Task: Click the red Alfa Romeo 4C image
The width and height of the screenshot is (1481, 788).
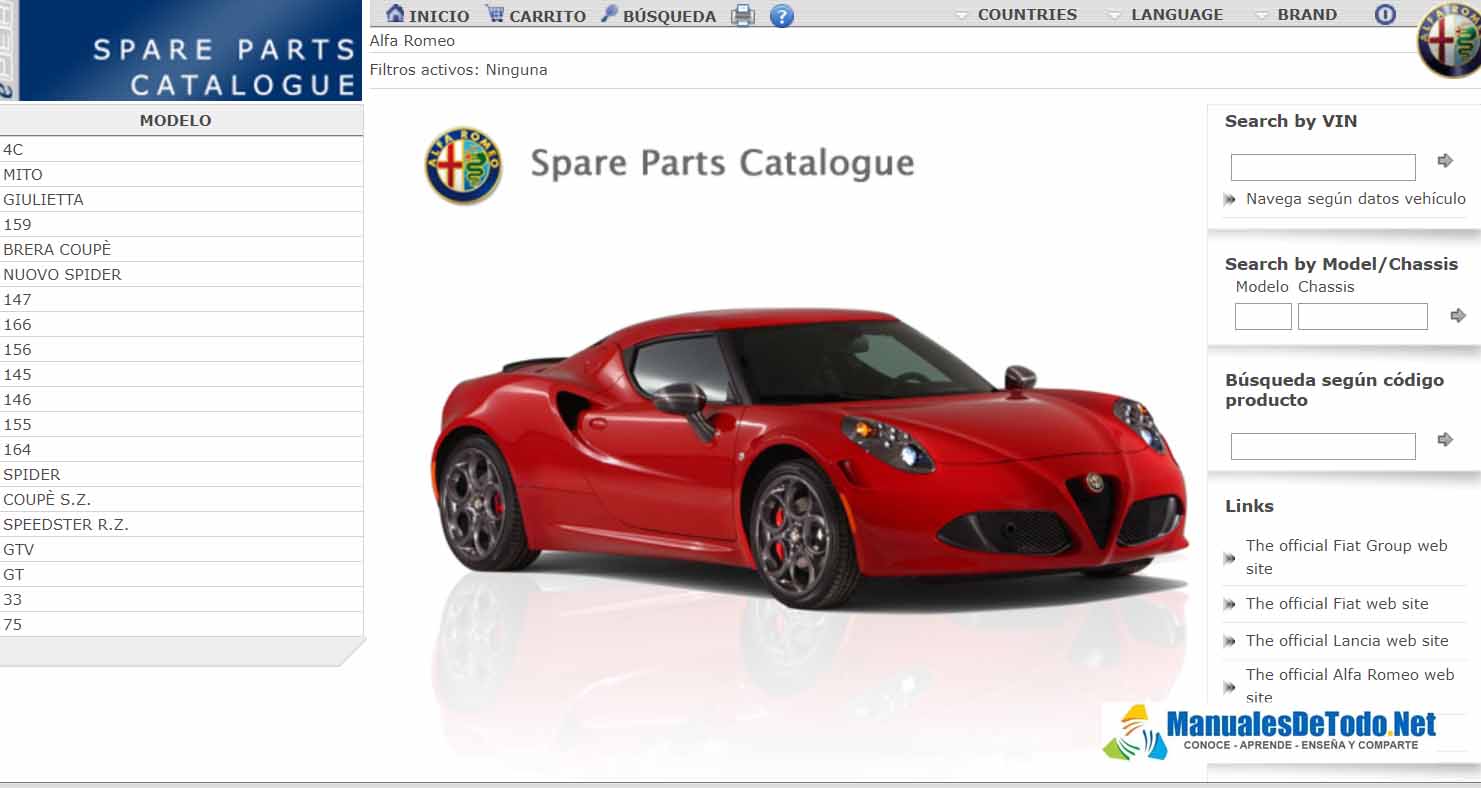Action: tap(810, 457)
